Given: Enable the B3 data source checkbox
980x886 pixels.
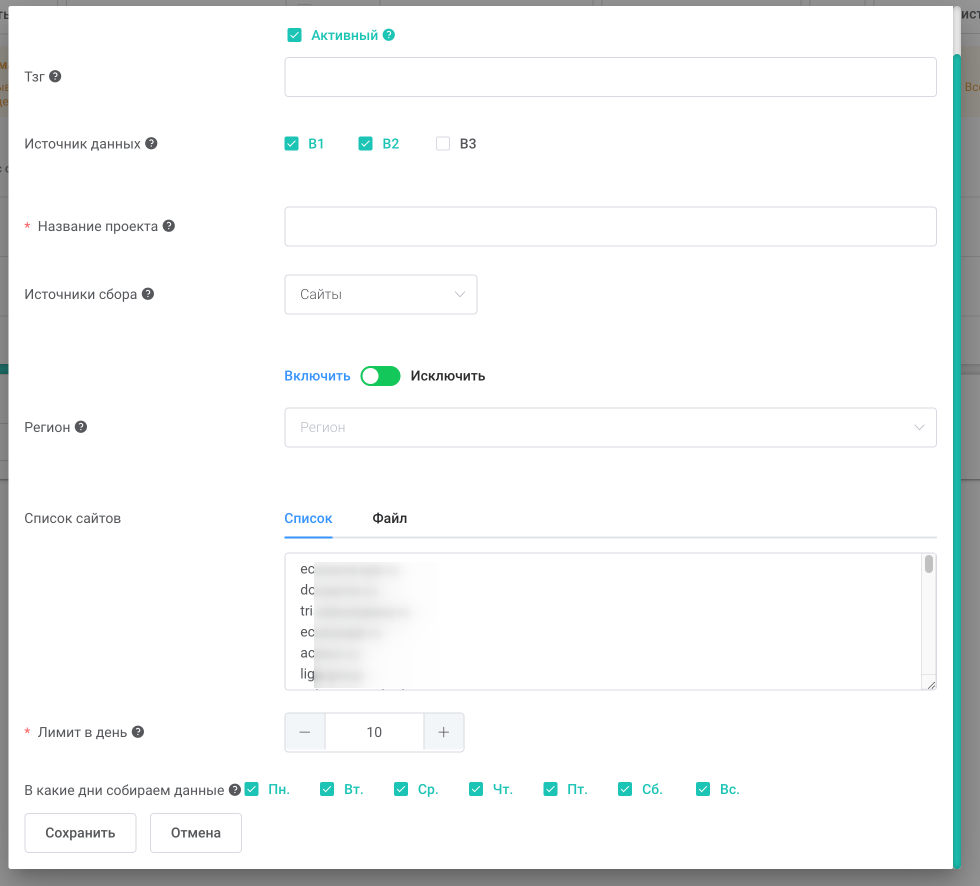Looking at the screenshot, I should click(x=442, y=144).
